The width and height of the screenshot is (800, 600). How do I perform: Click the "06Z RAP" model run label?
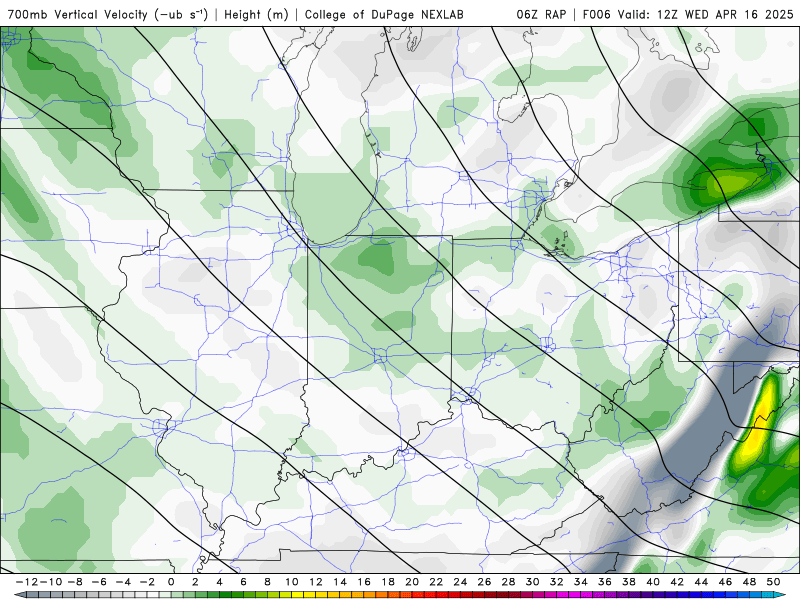[541, 14]
